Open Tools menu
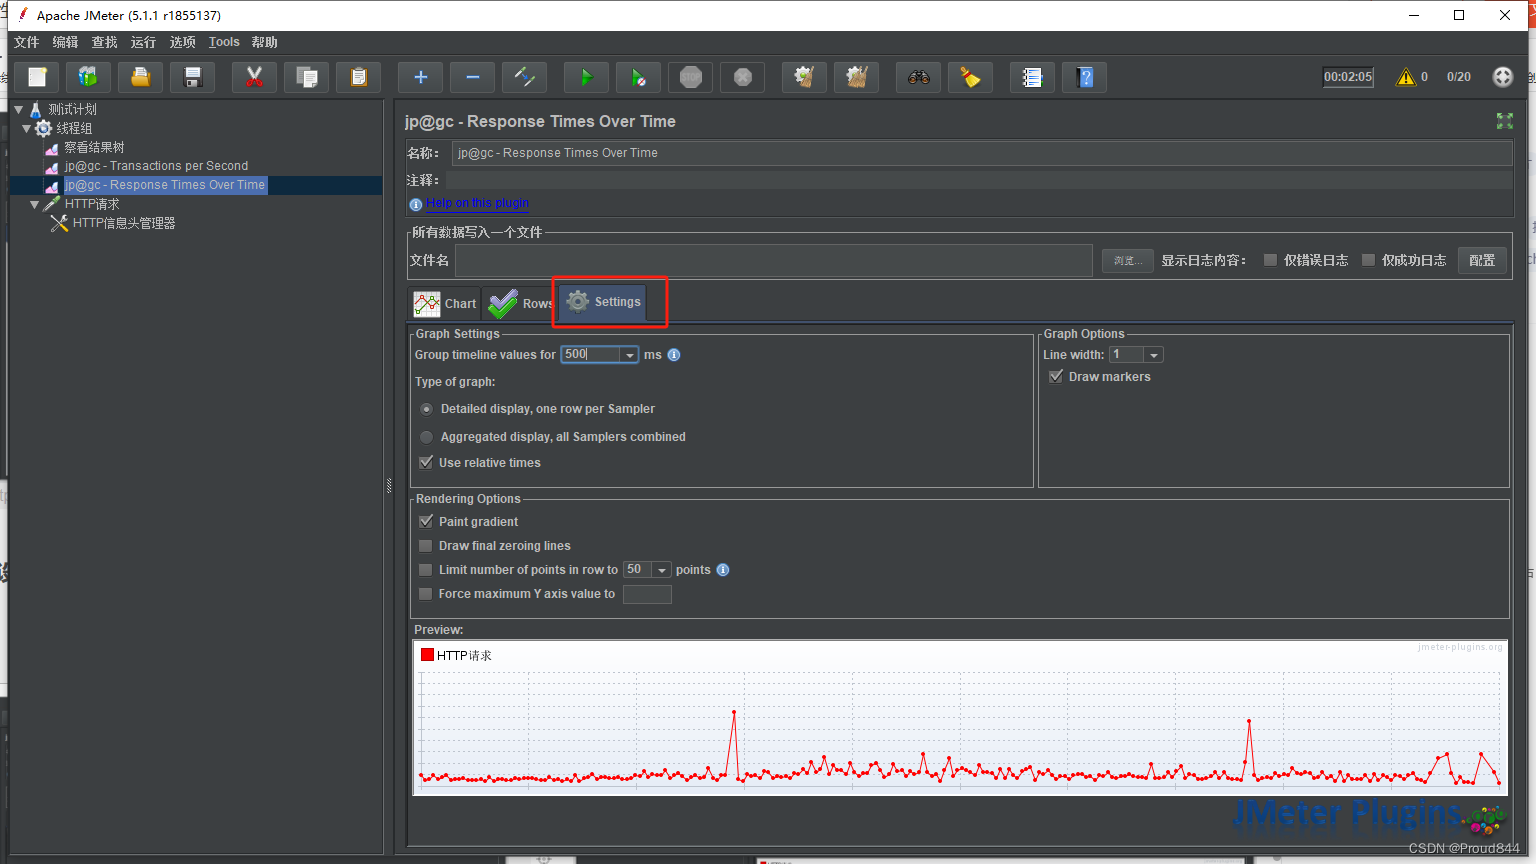The height and width of the screenshot is (864, 1536). [224, 42]
